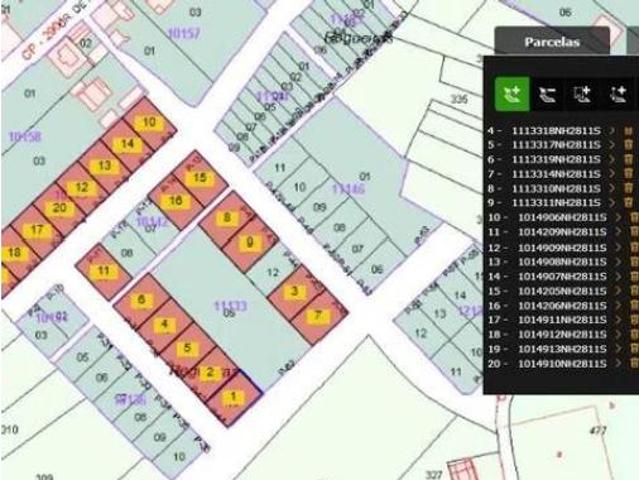
Task: Click block label 10157 on the map
Action: (184, 33)
